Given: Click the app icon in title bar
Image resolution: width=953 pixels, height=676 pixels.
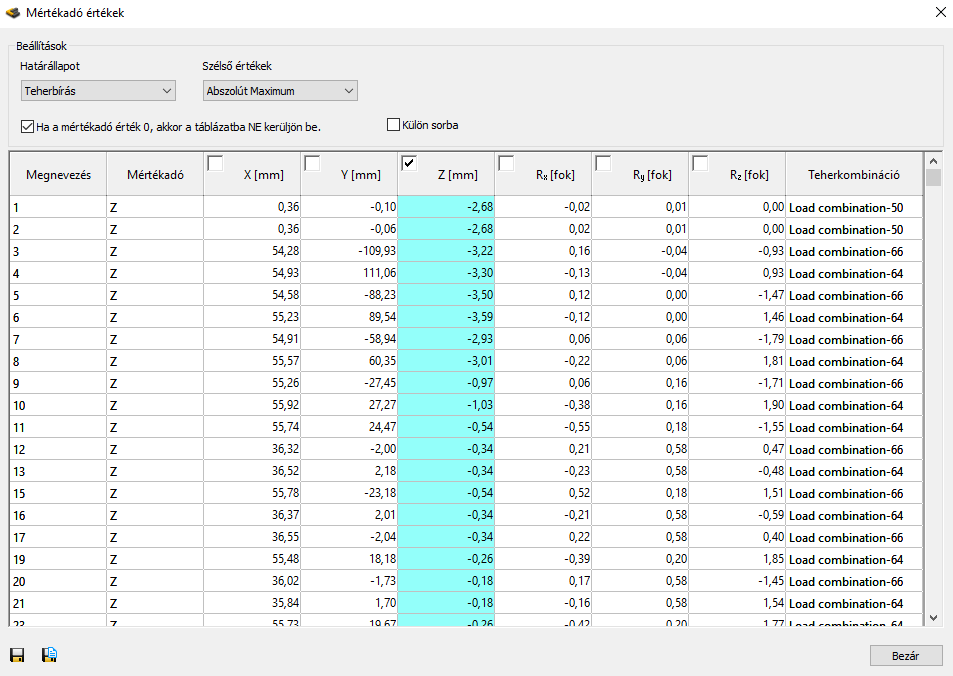Looking at the screenshot, I should click(x=12, y=12).
